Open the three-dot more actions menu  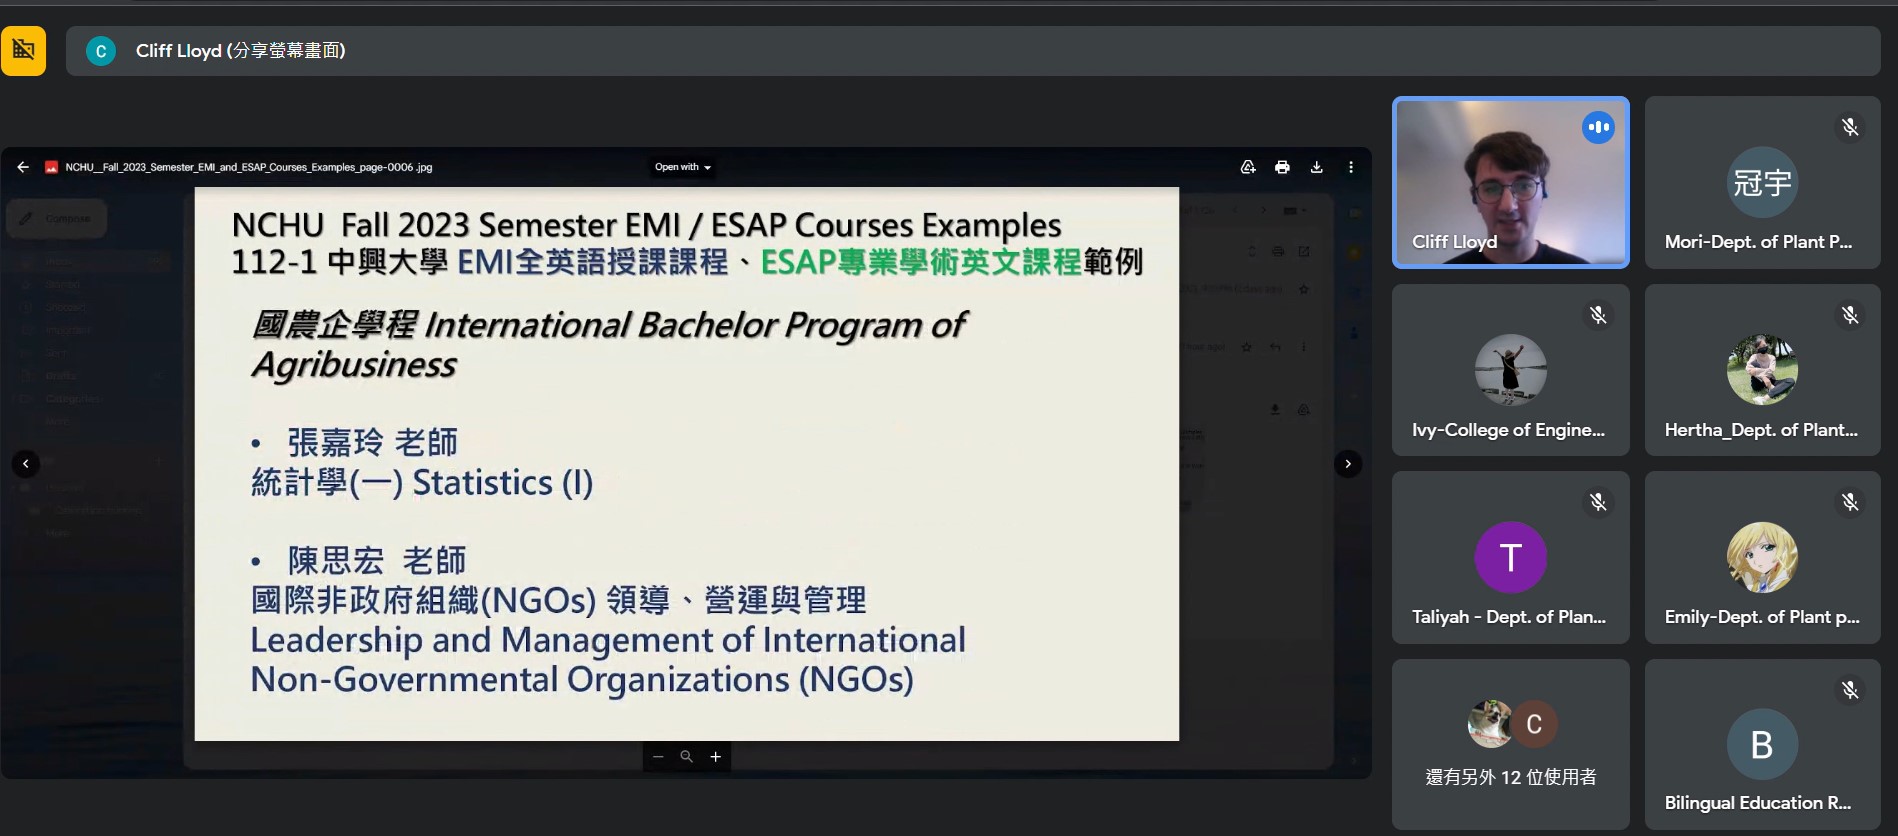pyautogui.click(x=1351, y=167)
